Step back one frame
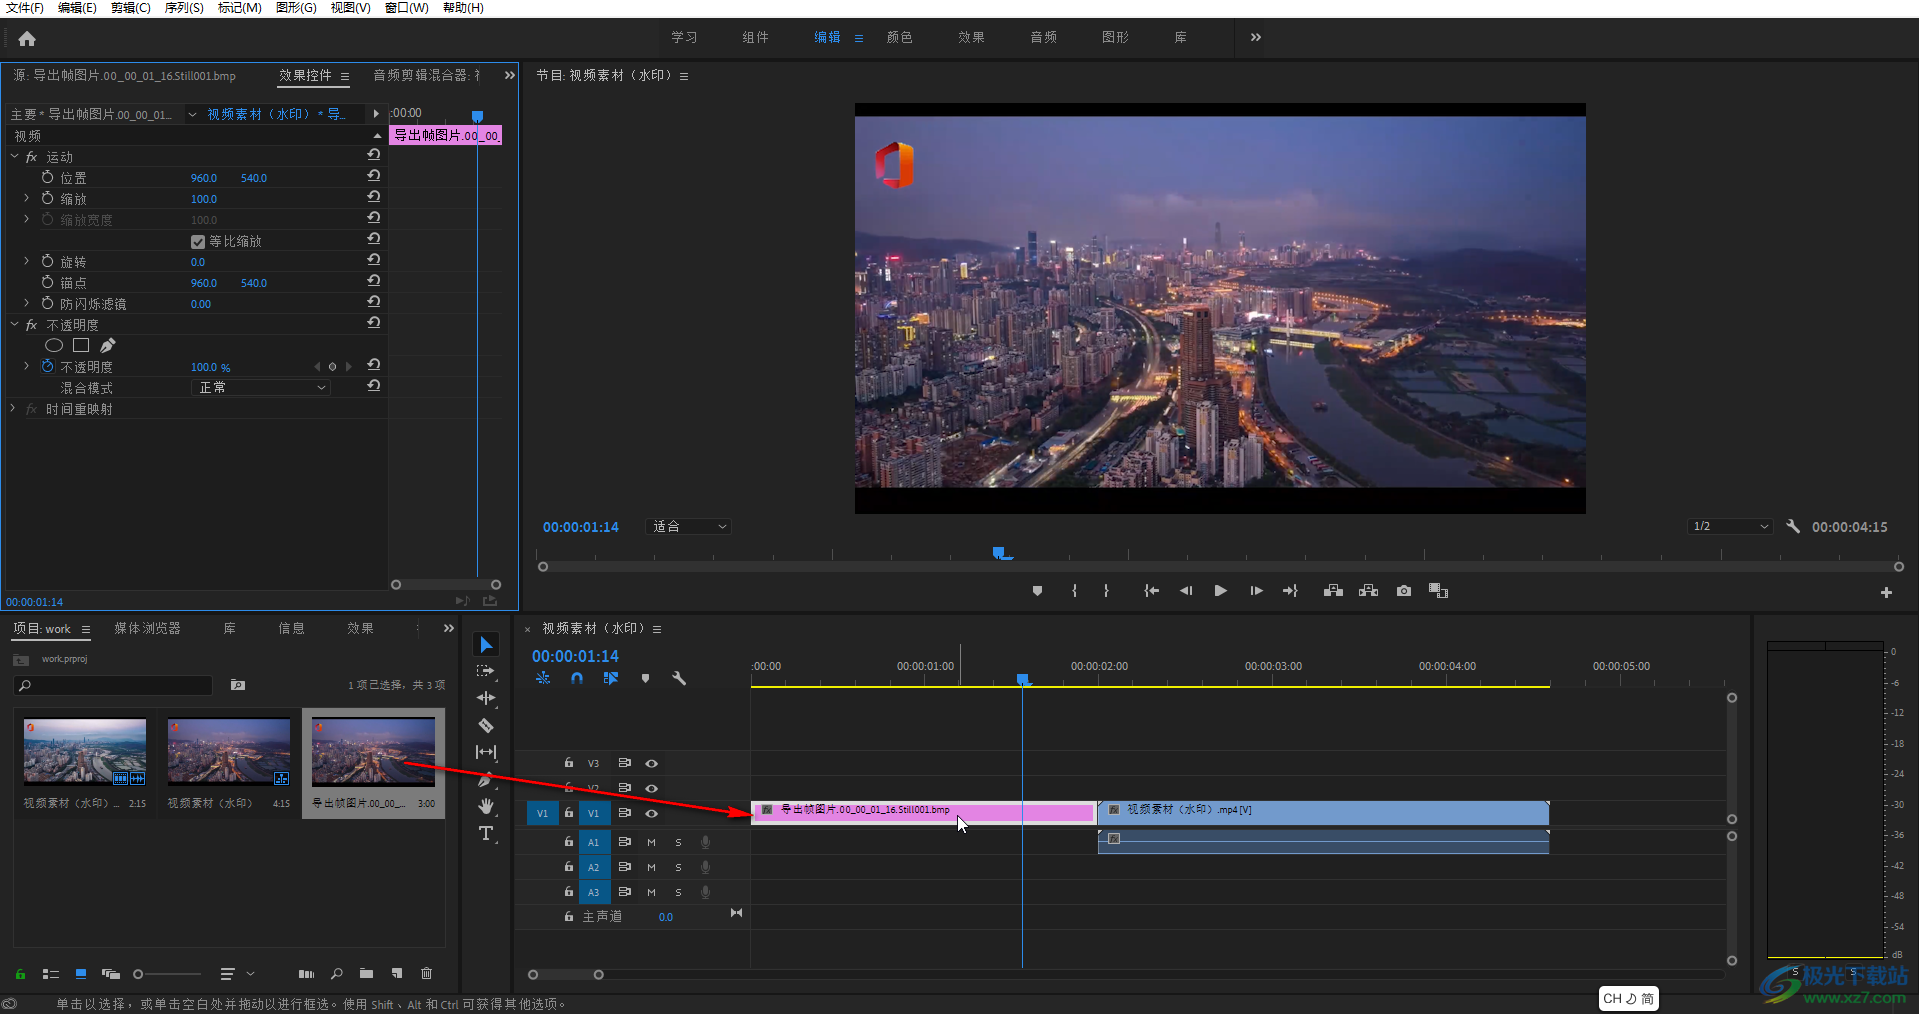The width and height of the screenshot is (1919, 1014). pos(1185,591)
